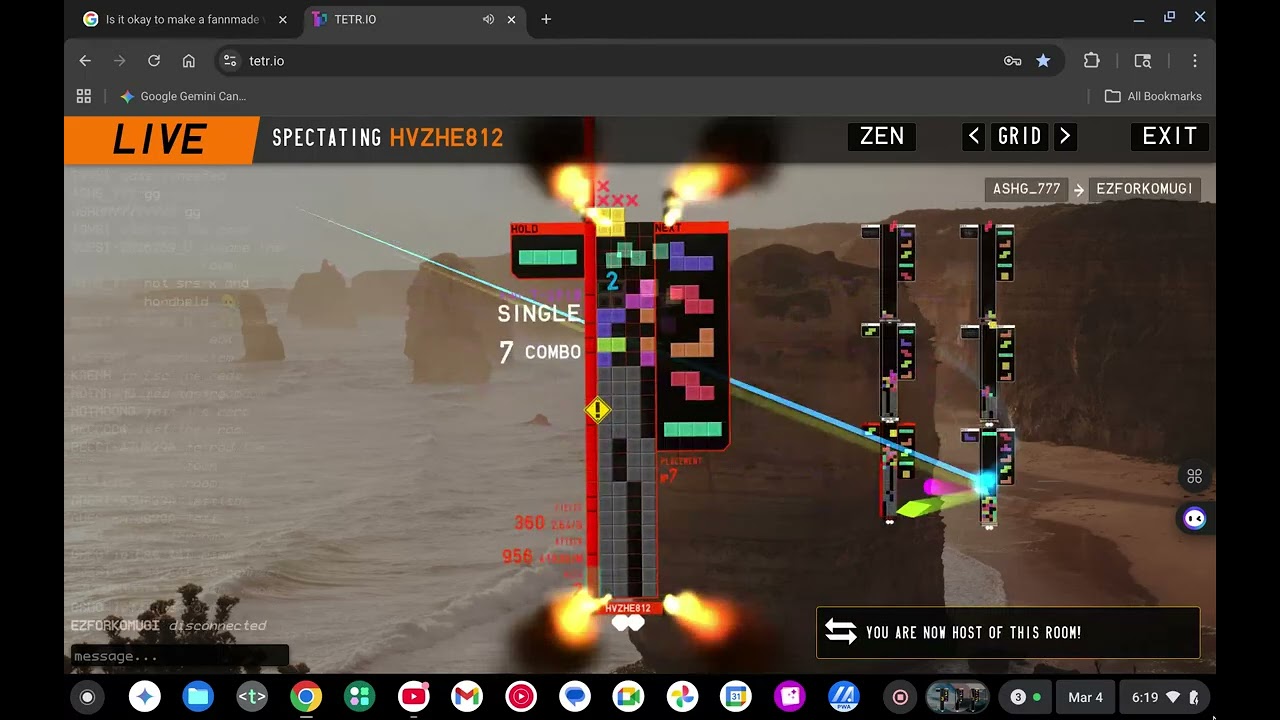1280x720 pixels.
Task: Open the green apps icon in shelf
Action: point(359,697)
